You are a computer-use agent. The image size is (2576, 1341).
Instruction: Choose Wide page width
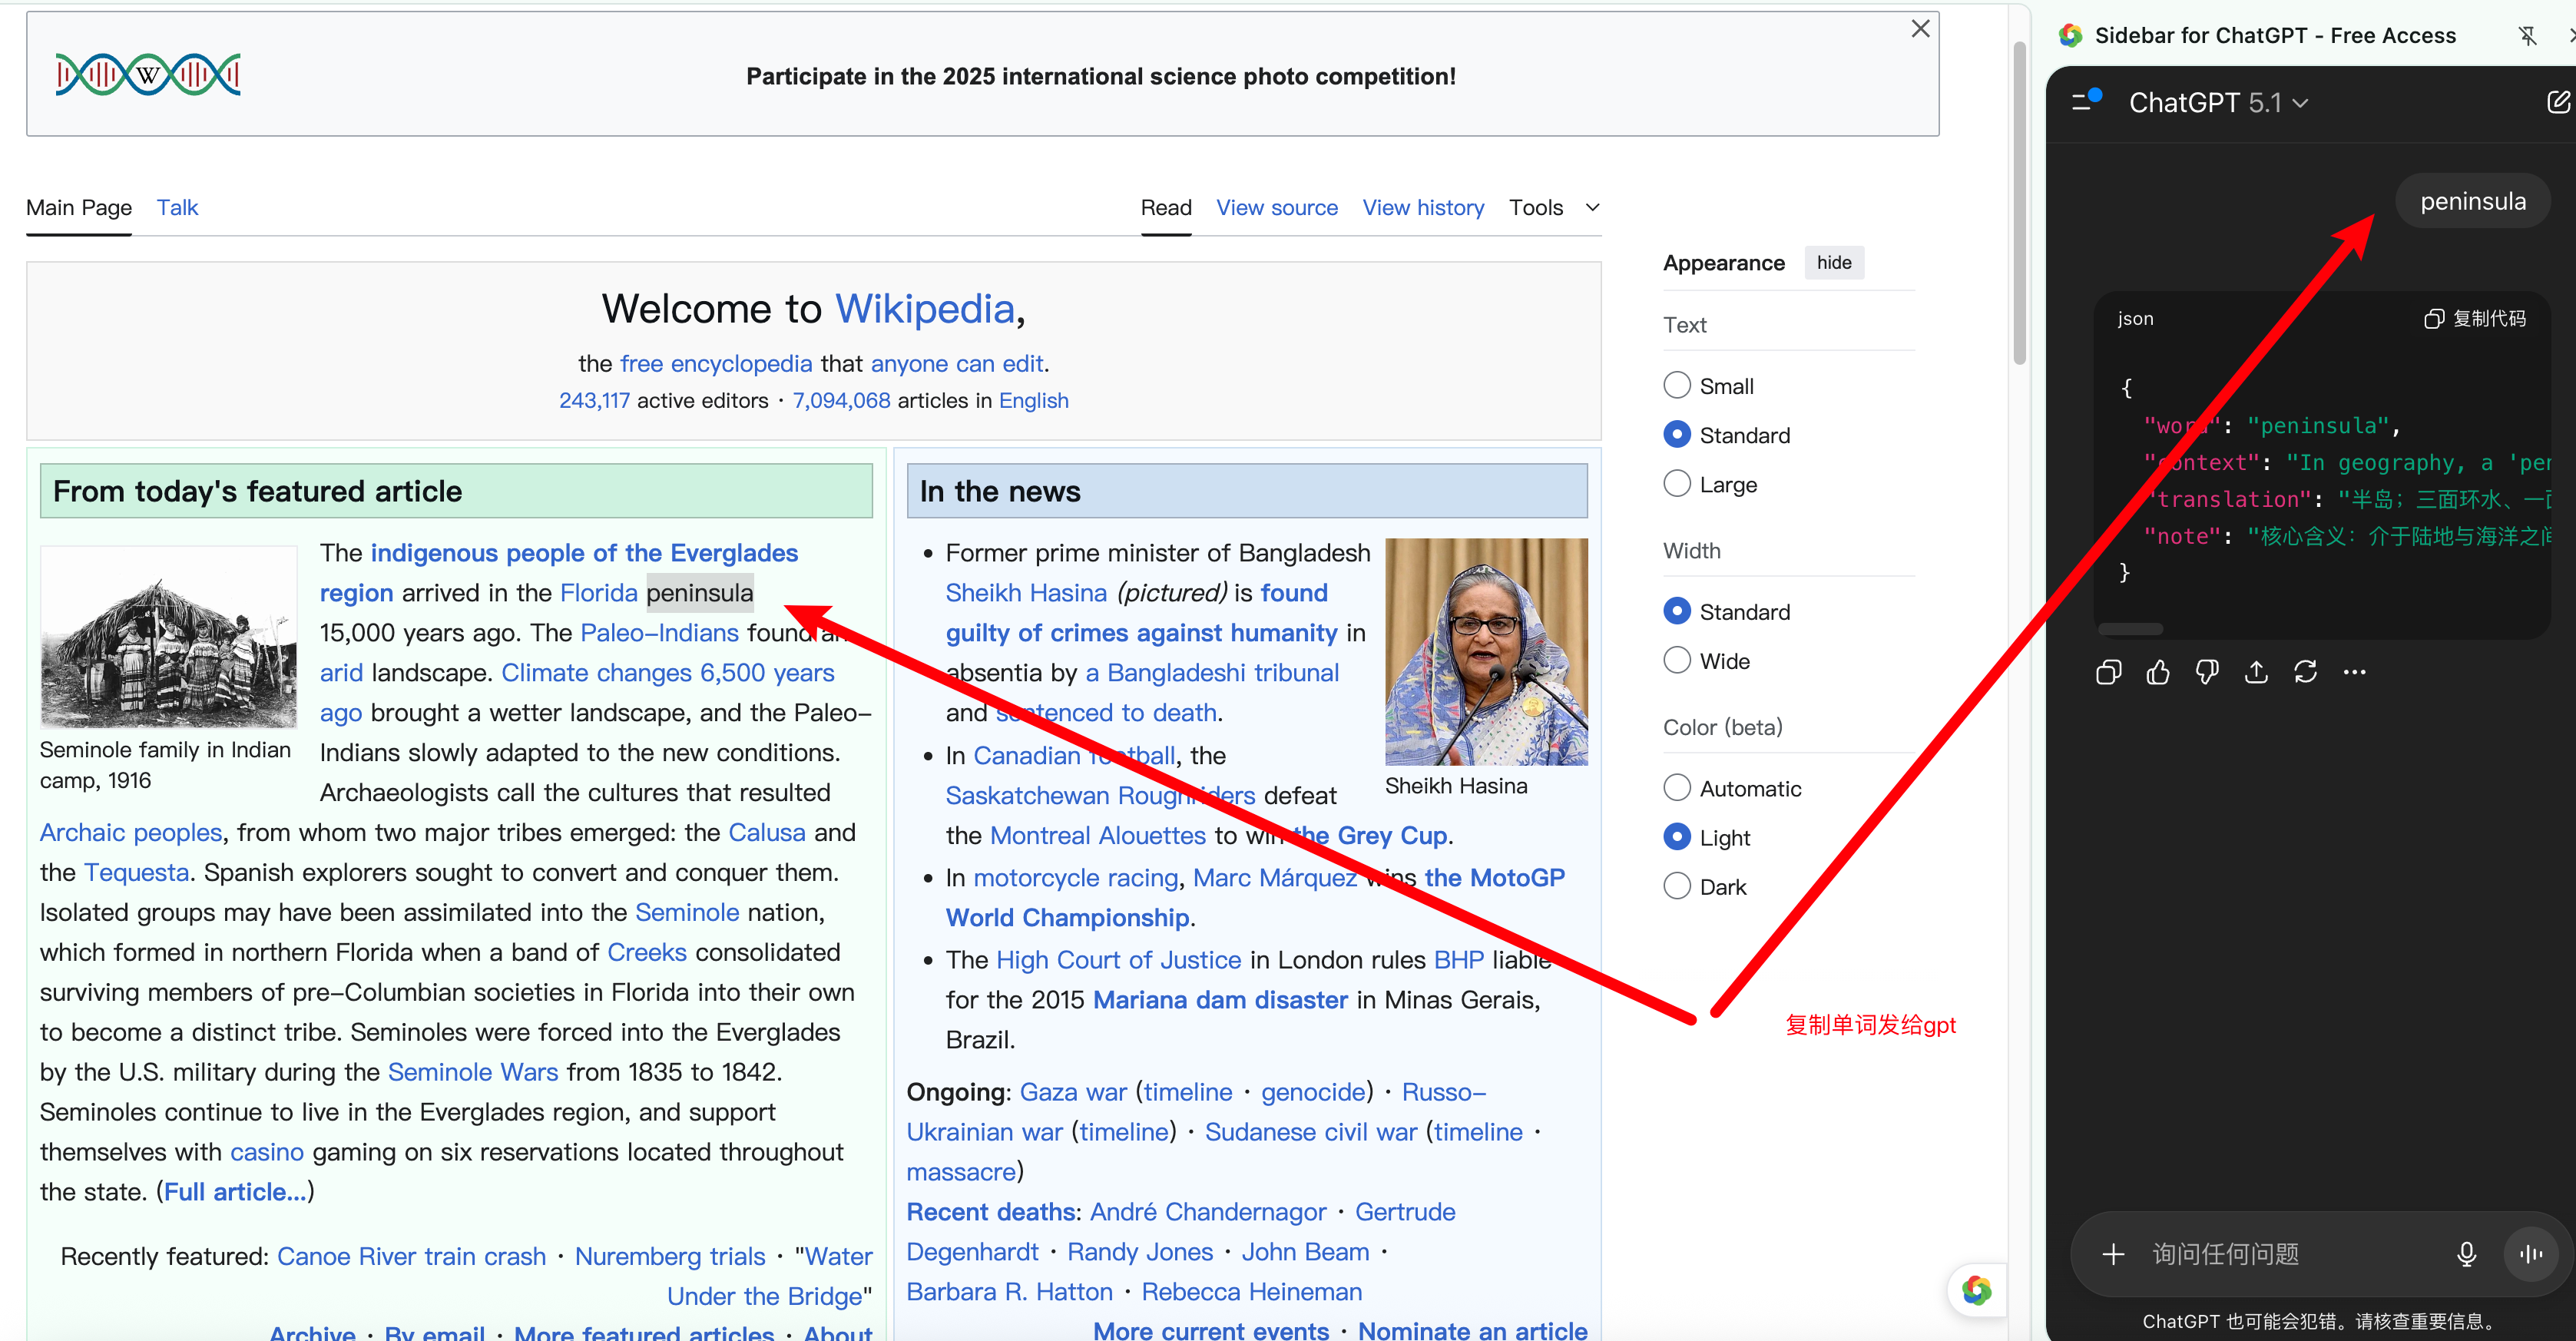[1677, 661]
